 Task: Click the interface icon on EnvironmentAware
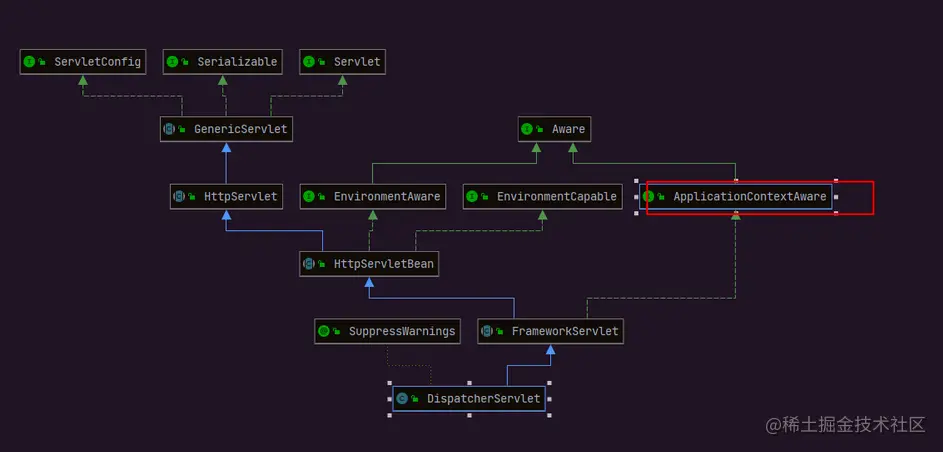(x=309, y=197)
